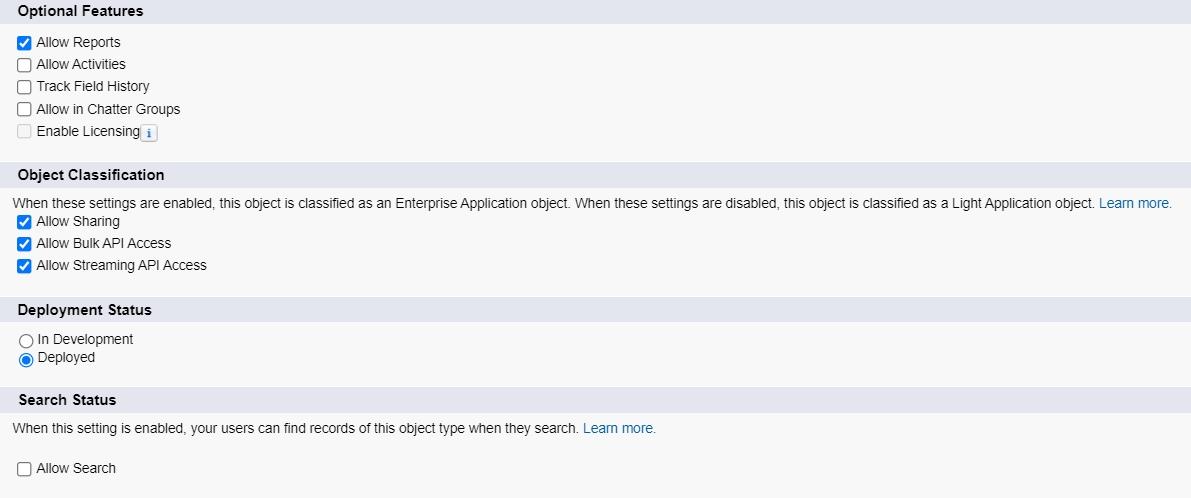Choose the Deployed radio button

coord(26,360)
